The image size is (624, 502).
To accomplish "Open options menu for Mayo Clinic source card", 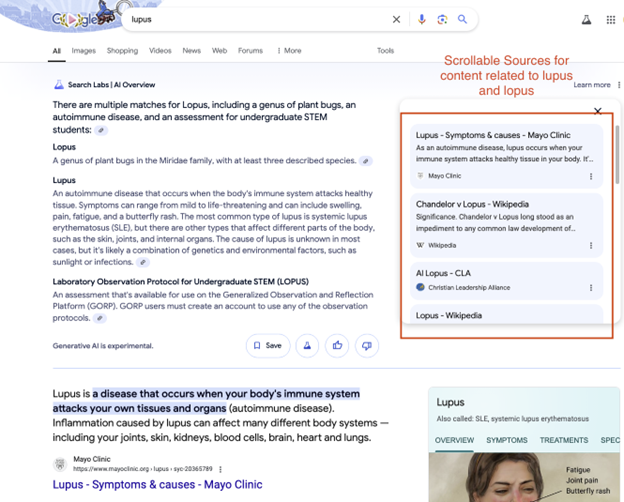I will point(591,176).
